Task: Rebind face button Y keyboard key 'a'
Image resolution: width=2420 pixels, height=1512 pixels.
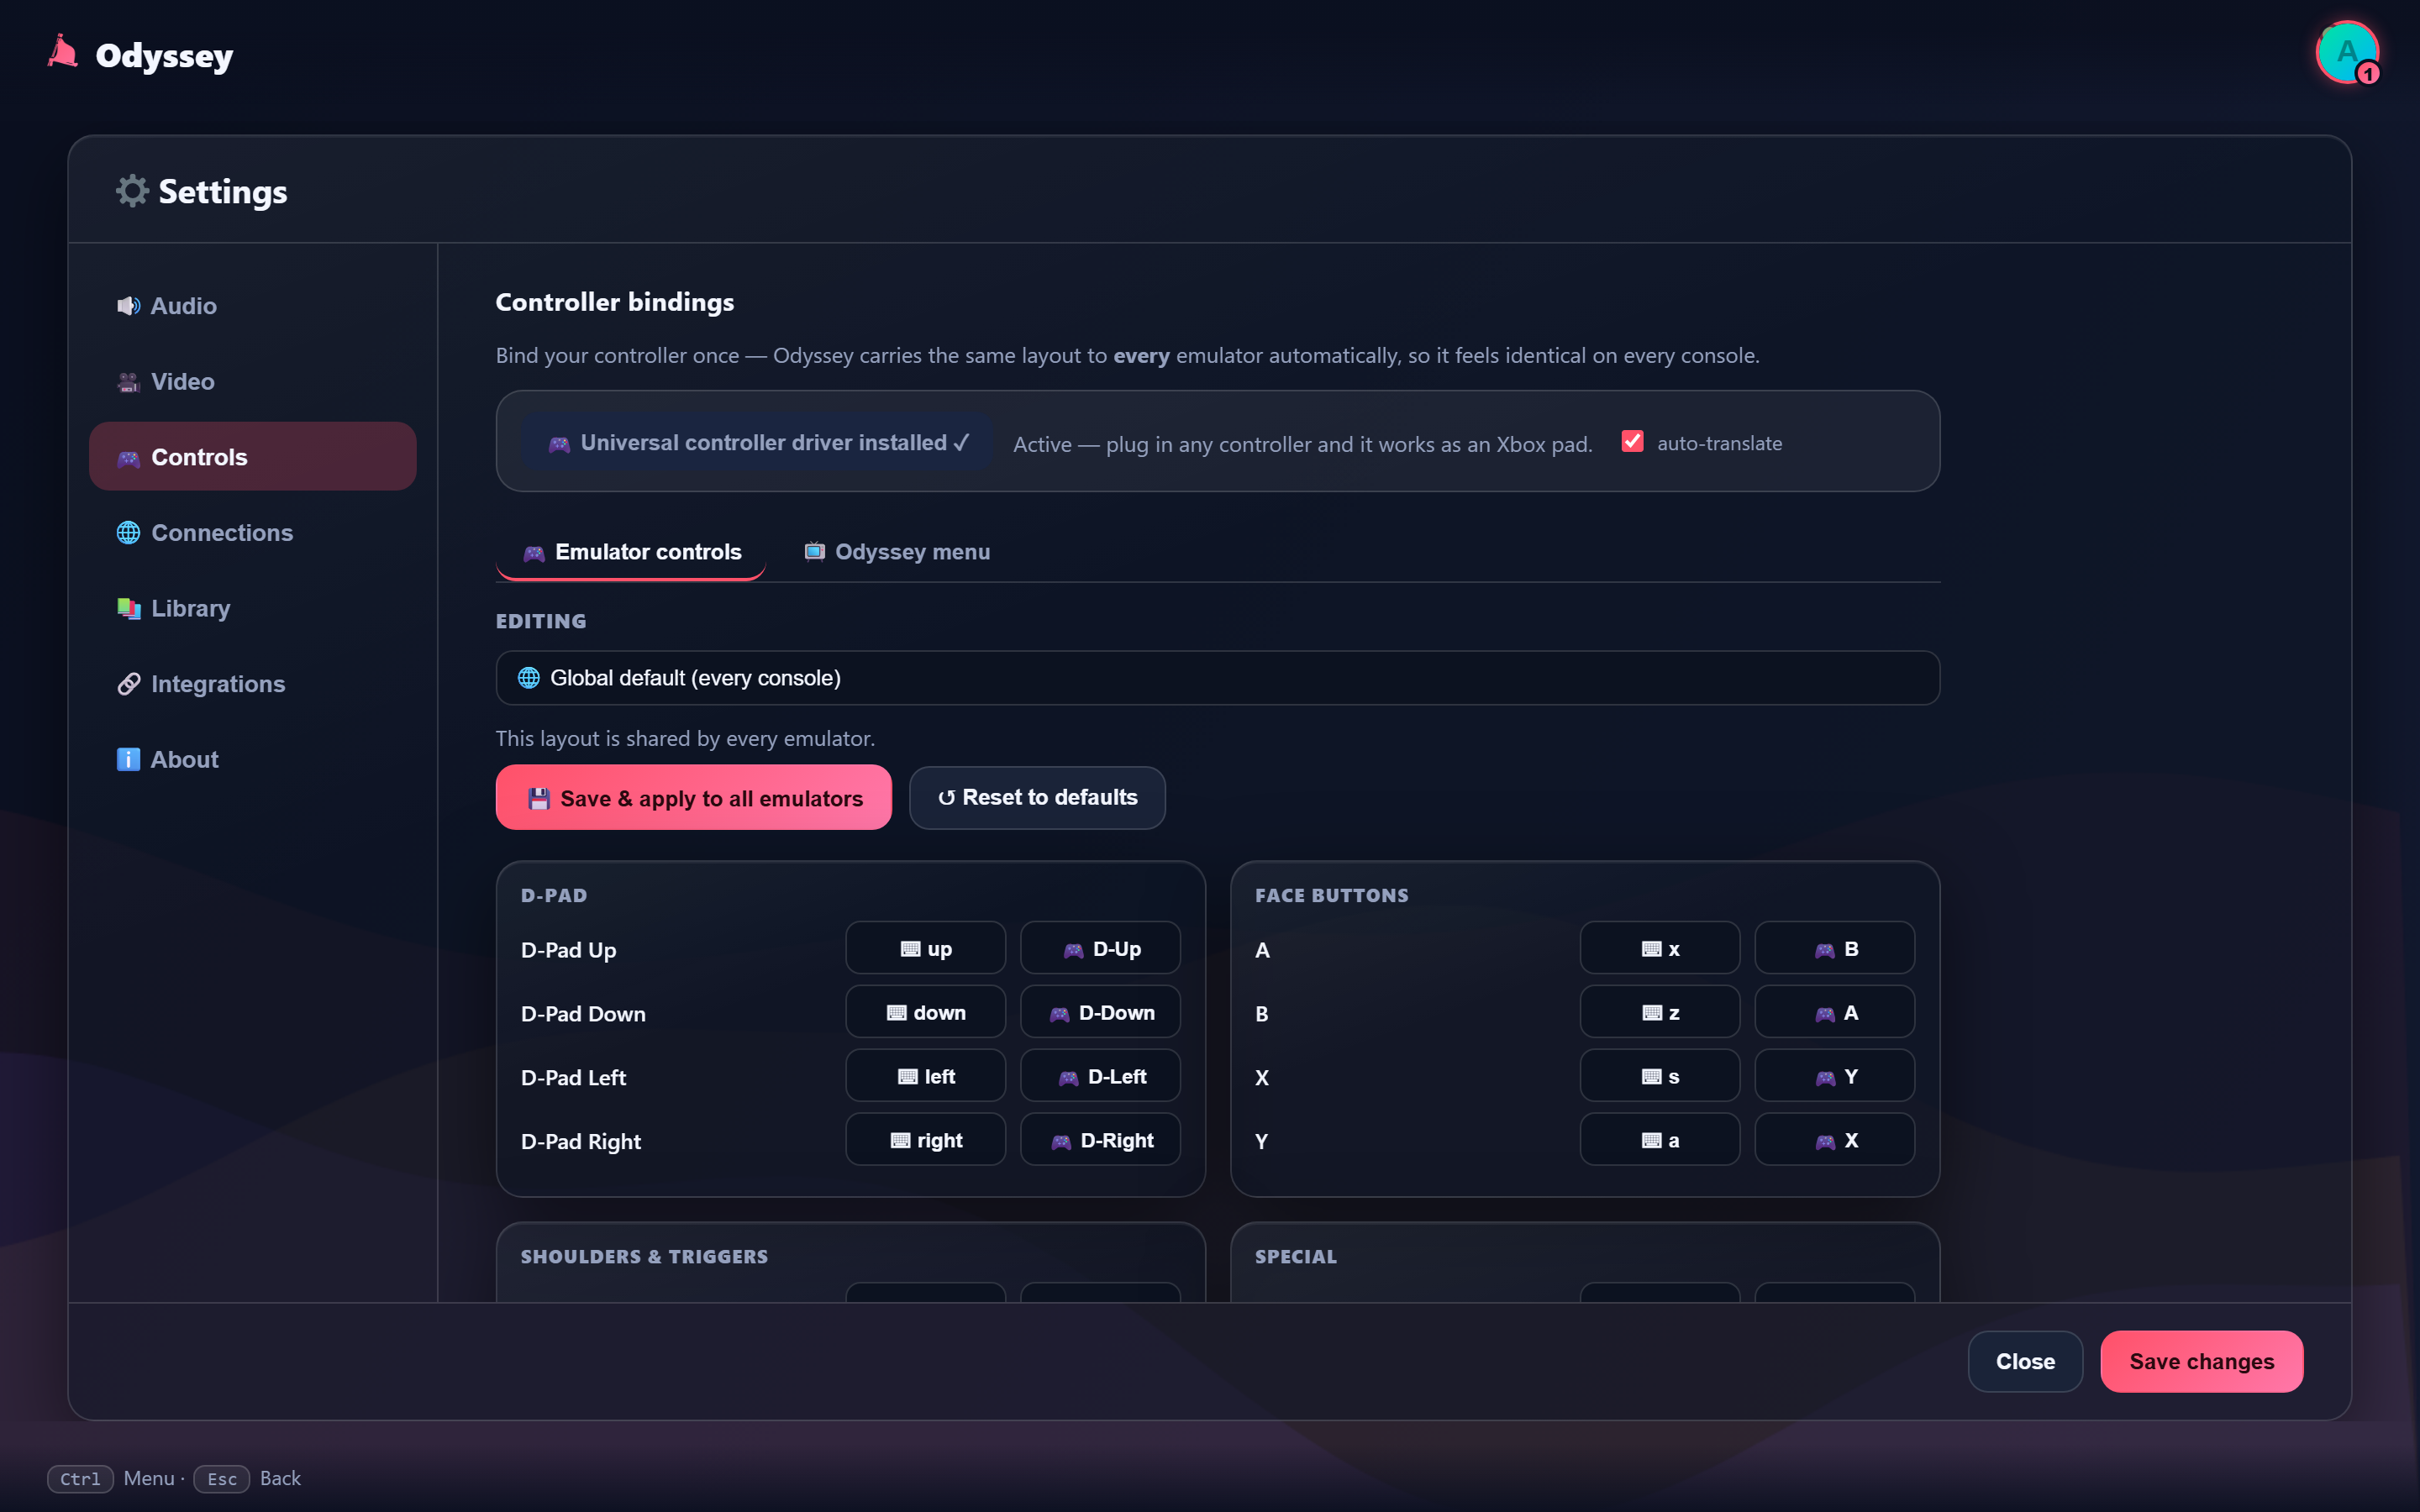Action: (x=1660, y=1140)
